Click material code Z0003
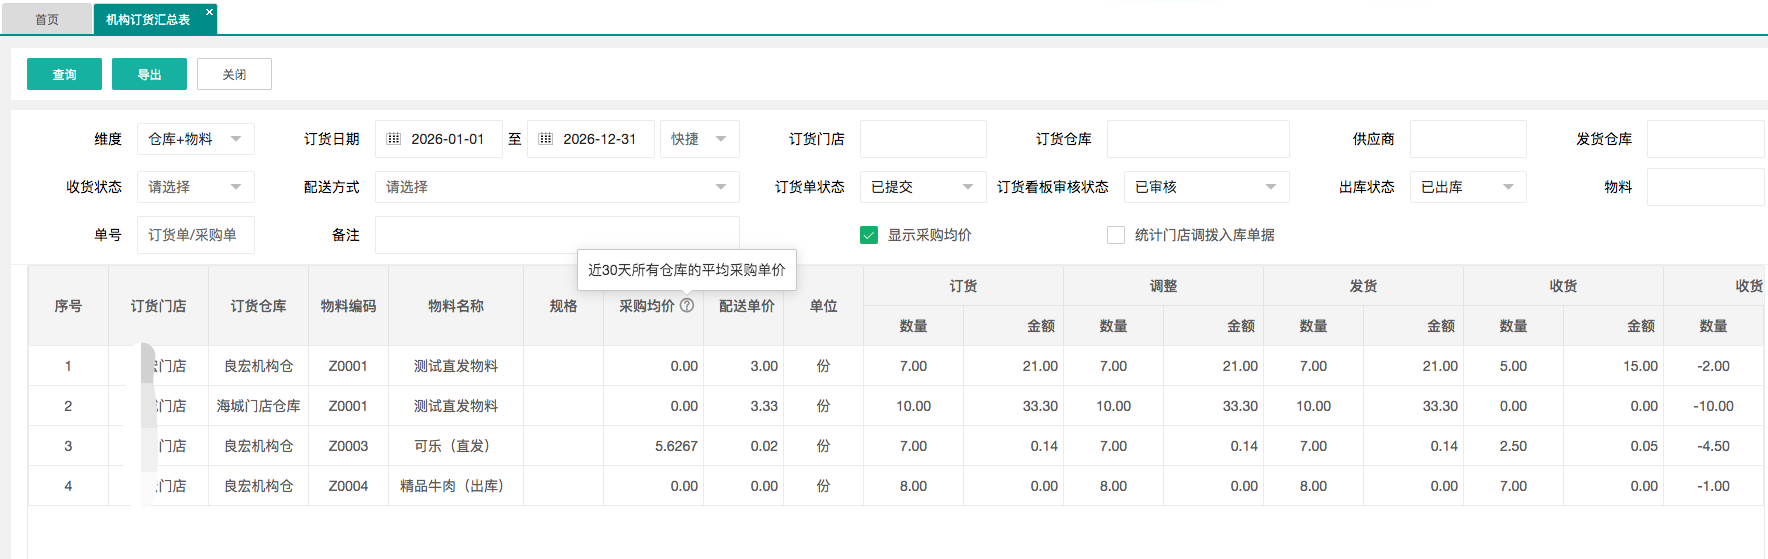 tap(348, 446)
